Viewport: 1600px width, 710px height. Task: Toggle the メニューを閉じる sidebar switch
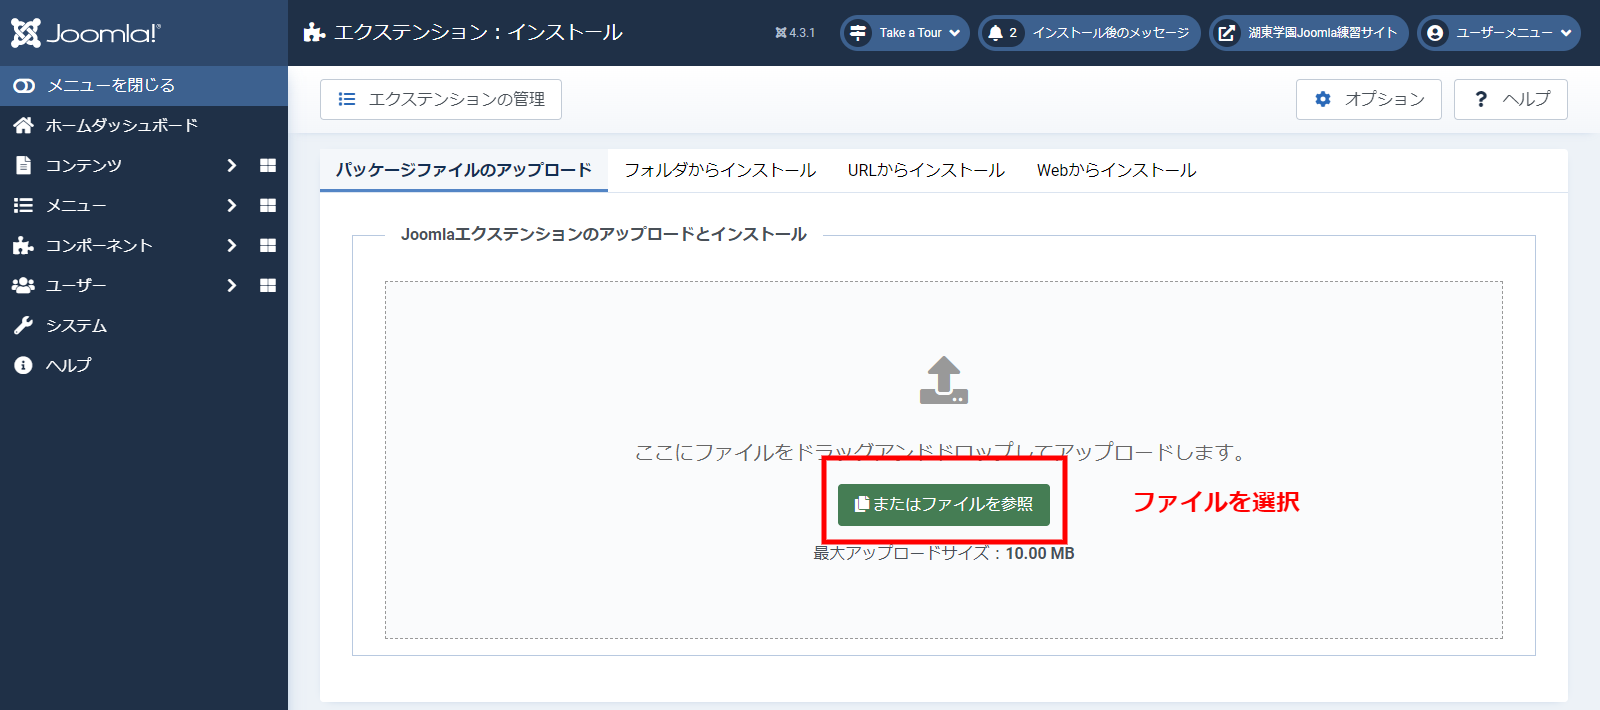click(x=24, y=86)
